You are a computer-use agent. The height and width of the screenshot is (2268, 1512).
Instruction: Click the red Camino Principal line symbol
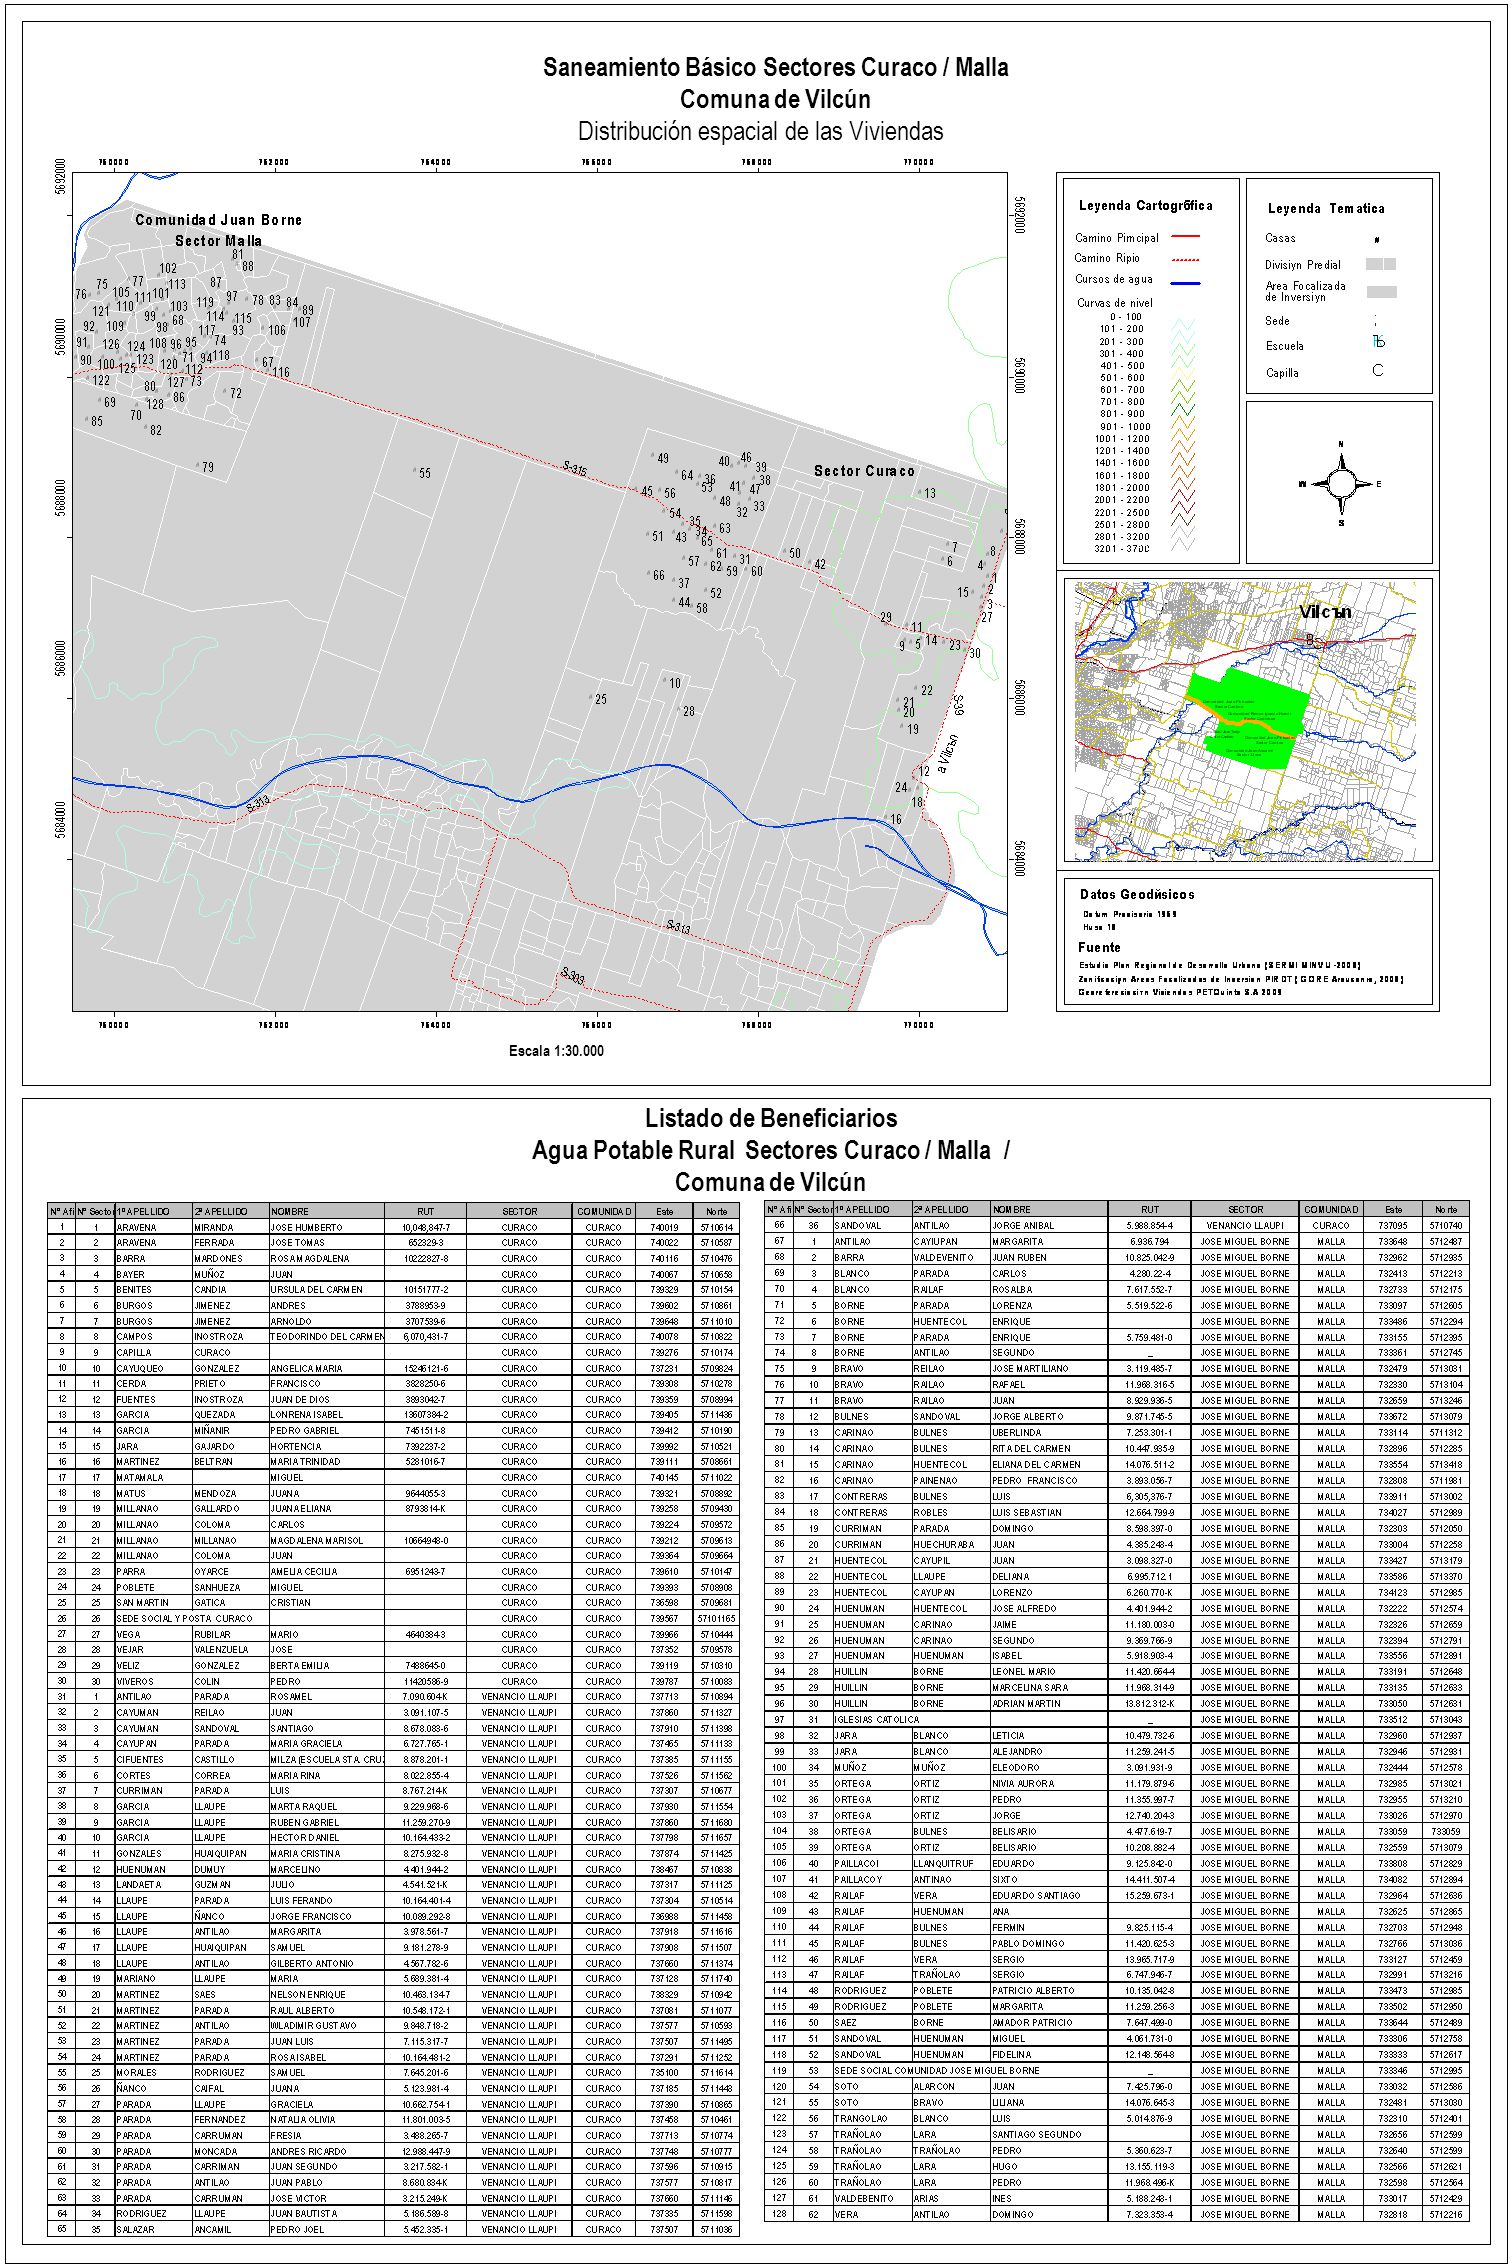[x=1185, y=237]
